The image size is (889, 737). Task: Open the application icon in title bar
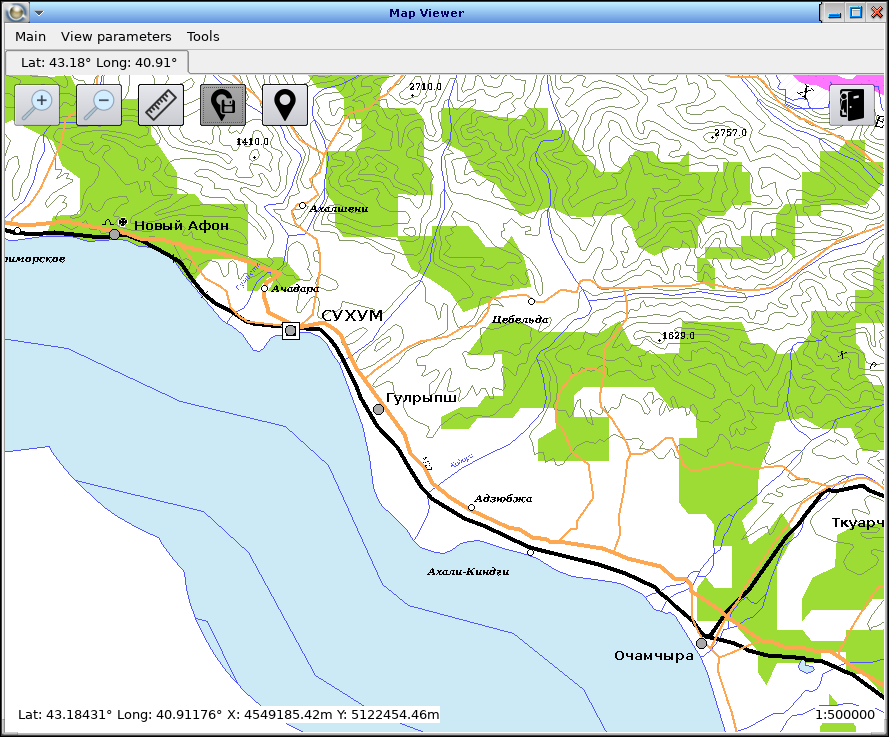point(15,12)
